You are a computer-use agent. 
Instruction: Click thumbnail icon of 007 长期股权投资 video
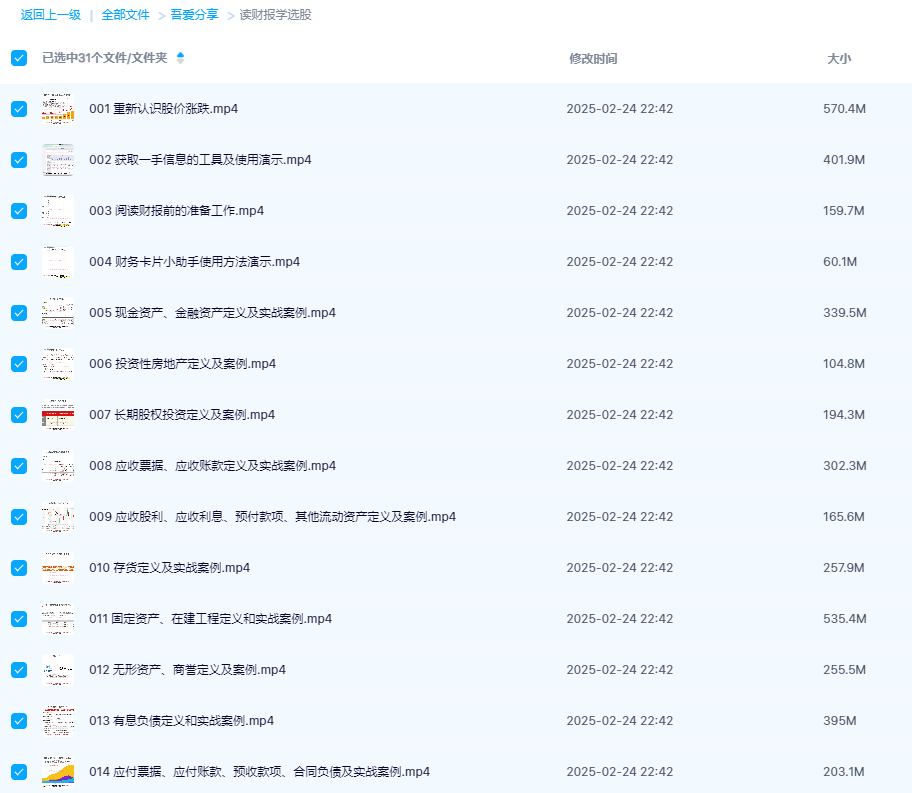tap(57, 415)
